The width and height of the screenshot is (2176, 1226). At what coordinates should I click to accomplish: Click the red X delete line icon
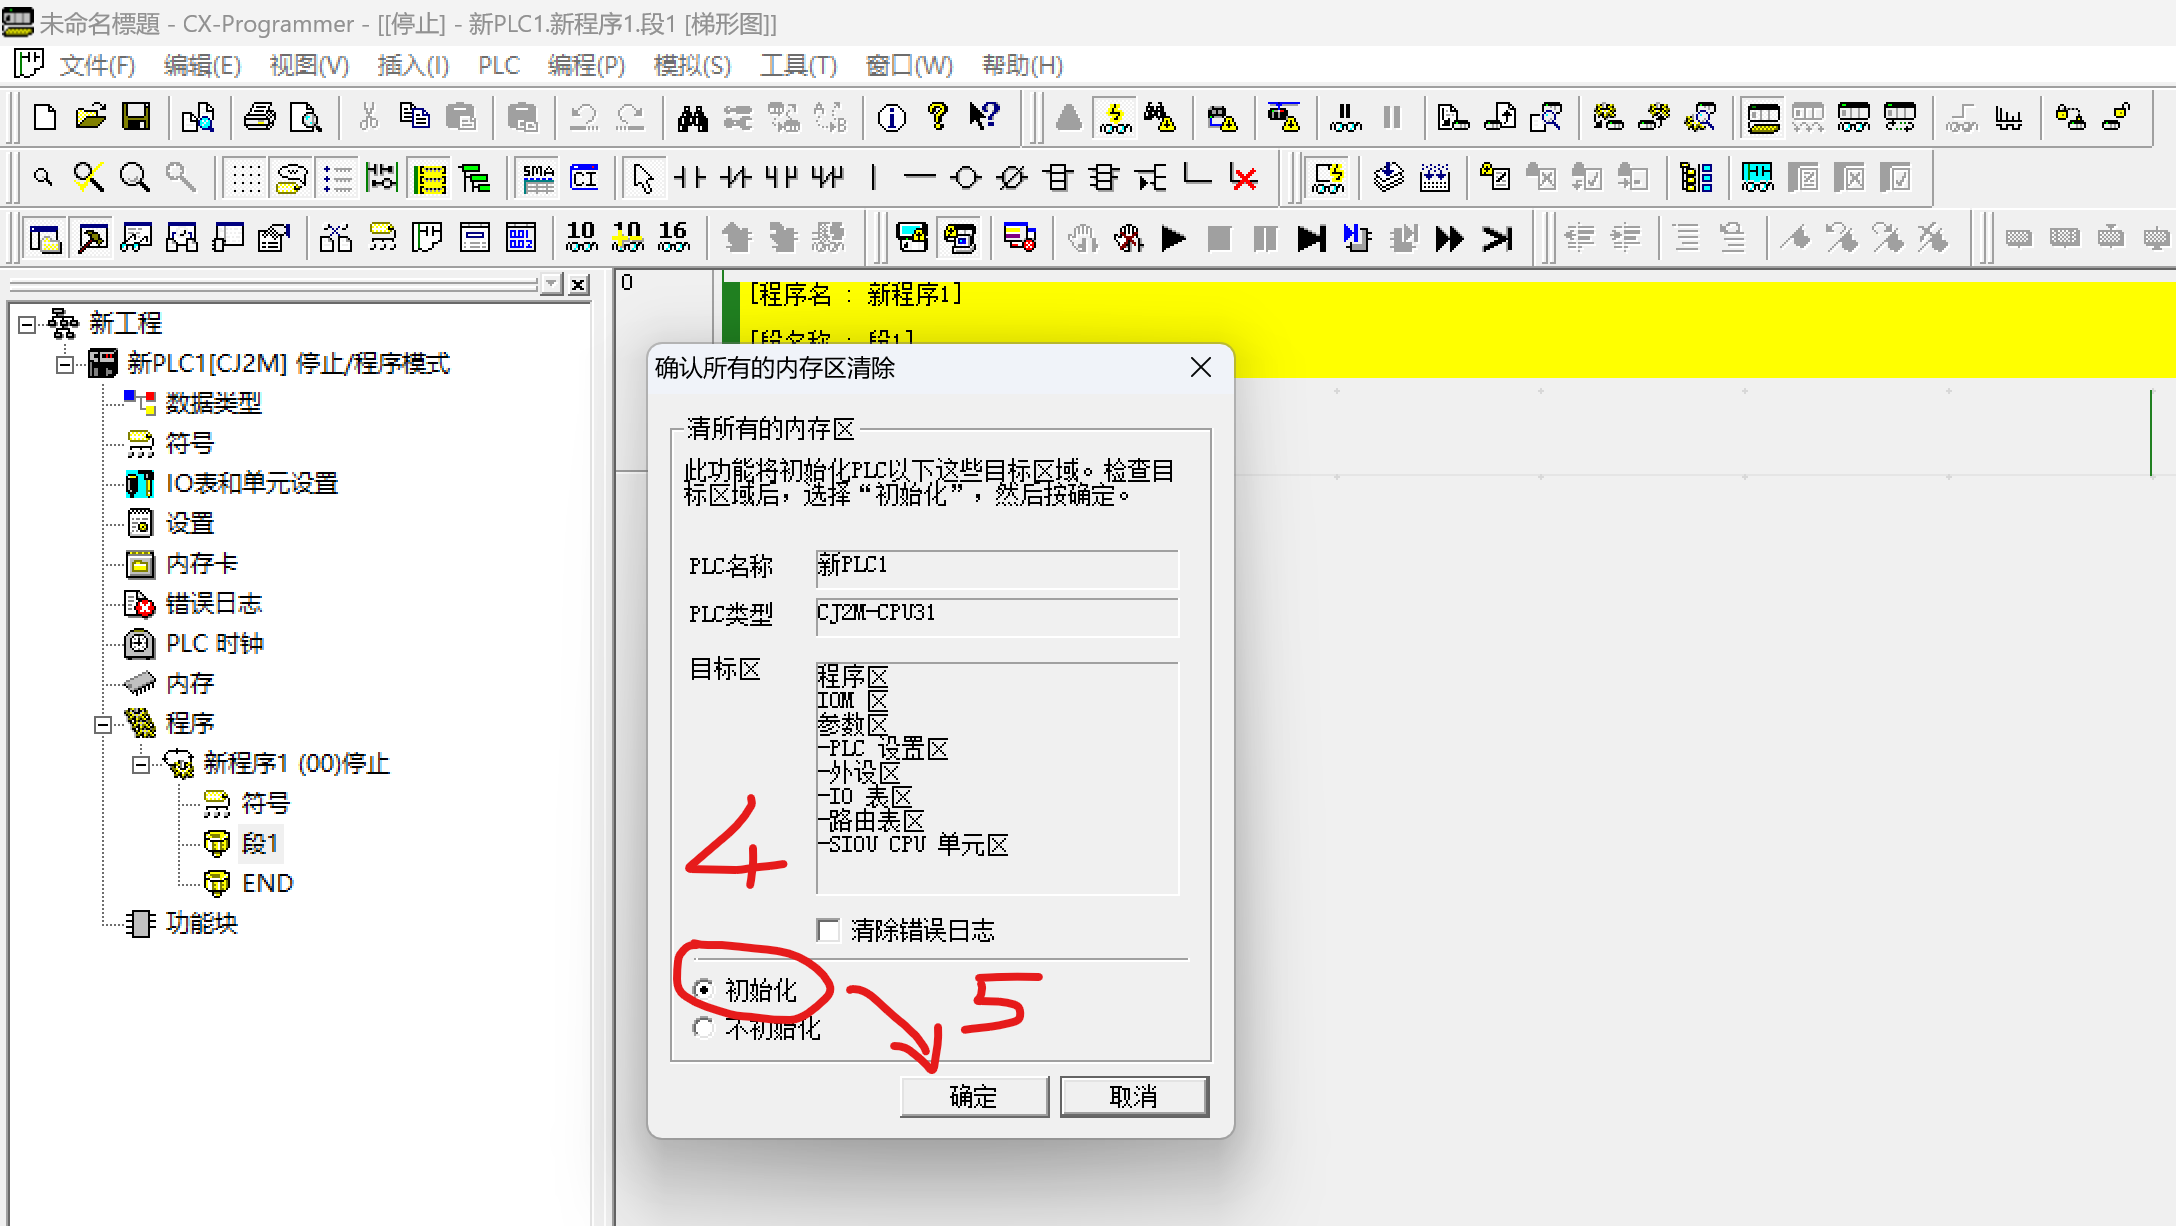(x=1244, y=178)
